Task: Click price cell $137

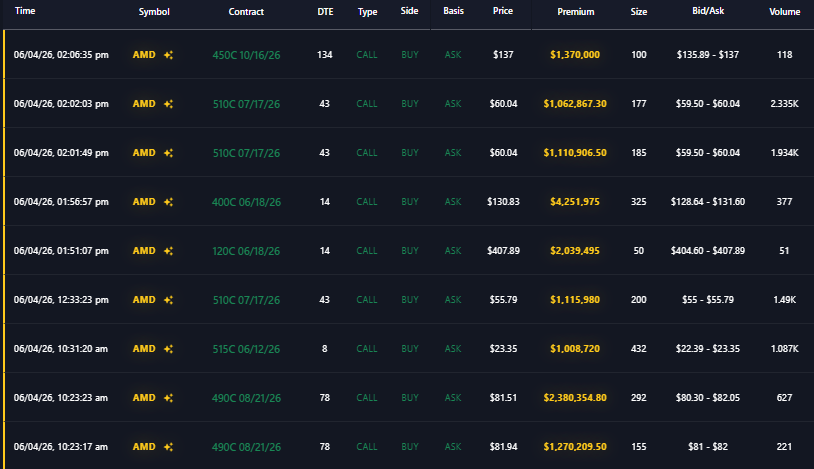Action: point(503,55)
